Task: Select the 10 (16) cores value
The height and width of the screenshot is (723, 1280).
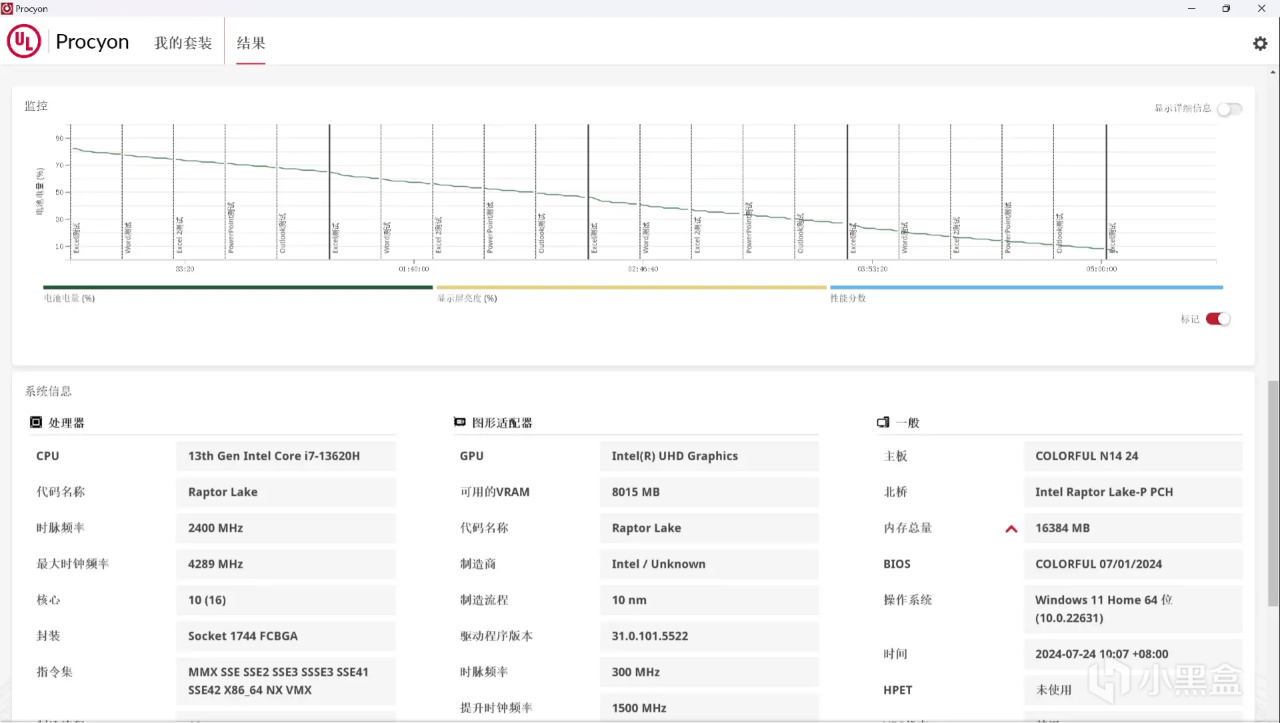Action: coord(286,600)
